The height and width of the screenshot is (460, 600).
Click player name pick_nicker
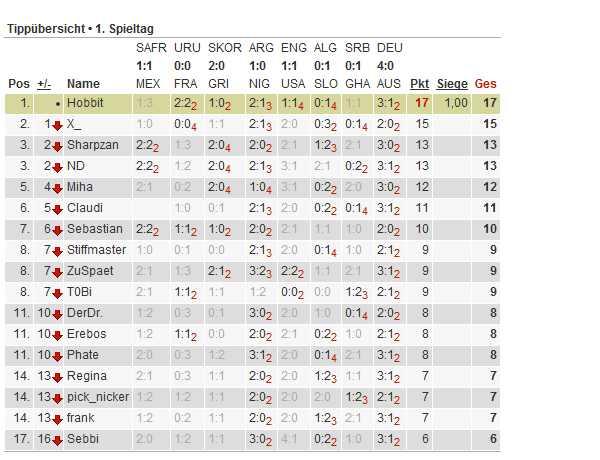(98, 397)
